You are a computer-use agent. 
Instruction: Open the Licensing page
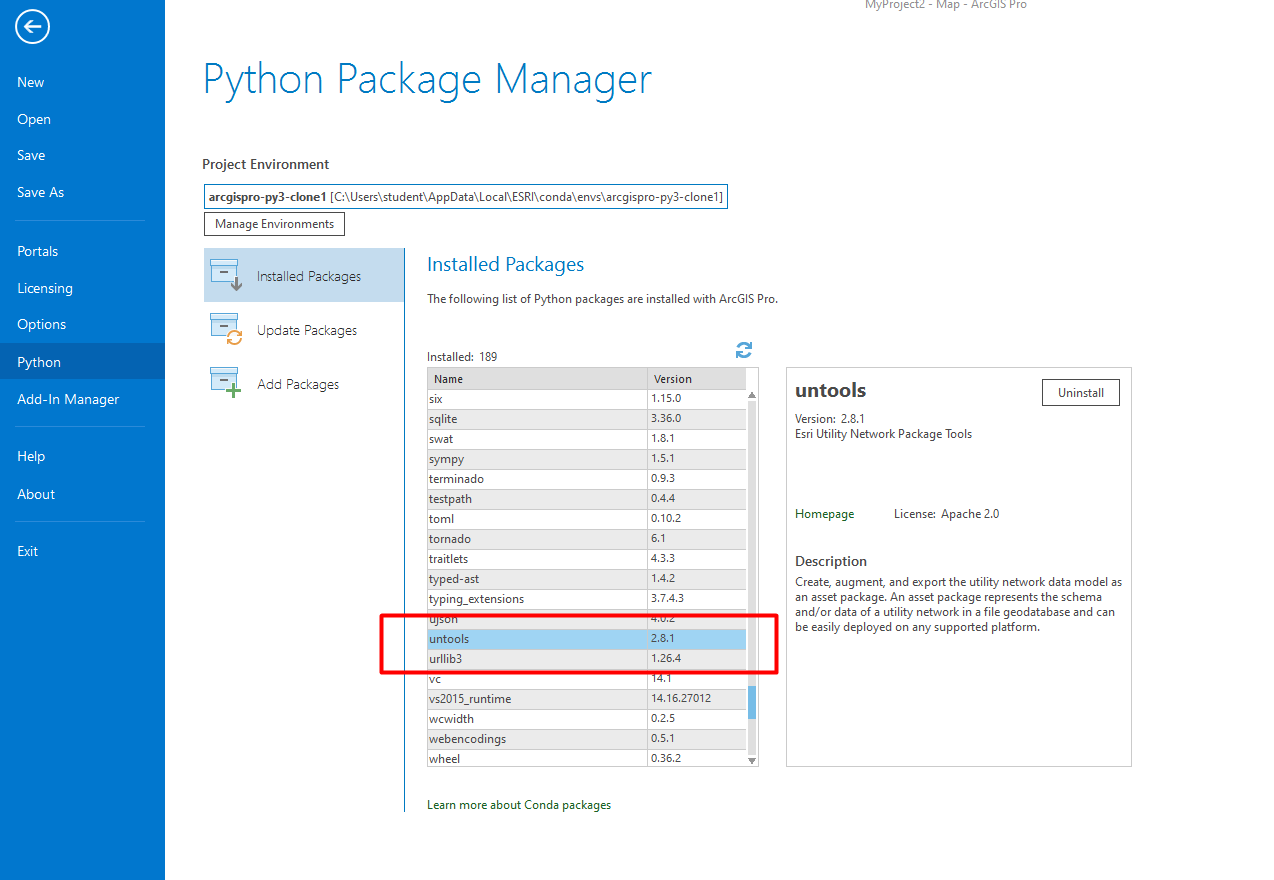[x=45, y=288]
